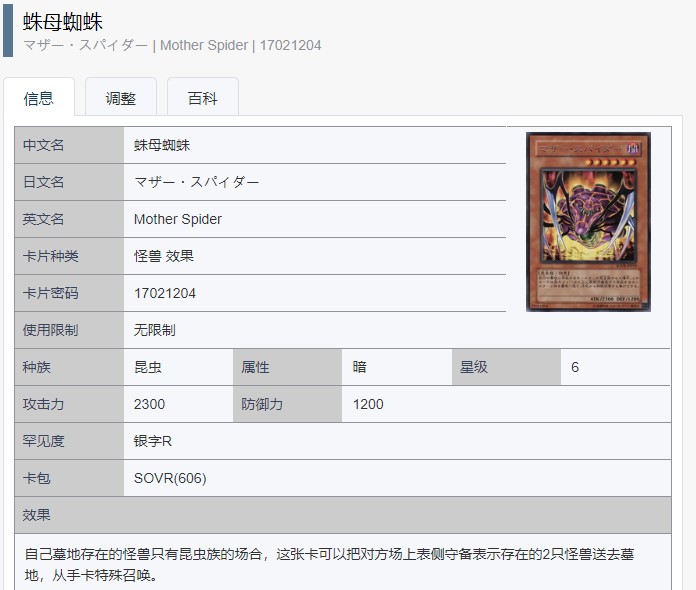The image size is (696, 590).
Task: Click the subtitle line with card ID 17021204
Action: click(172, 45)
